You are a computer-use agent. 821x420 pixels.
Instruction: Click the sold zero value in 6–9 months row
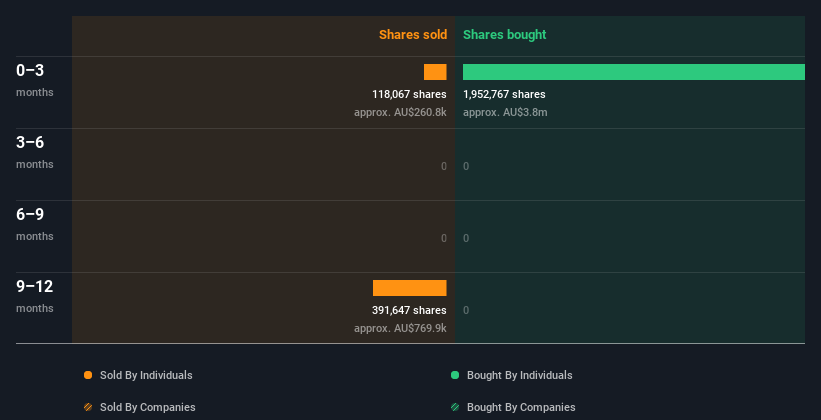(x=444, y=238)
